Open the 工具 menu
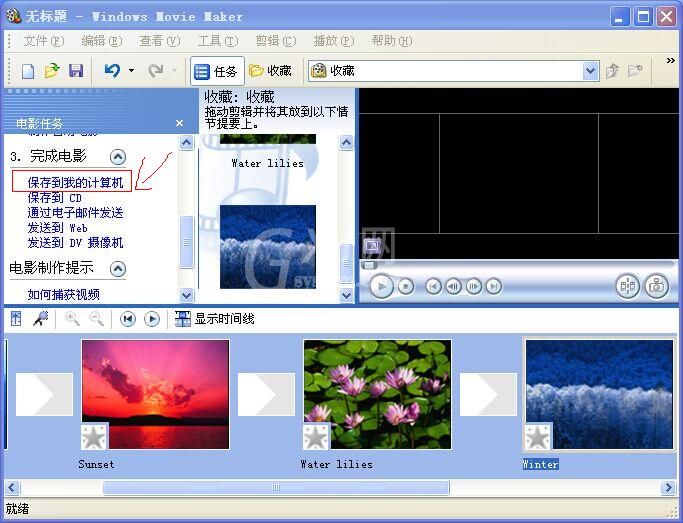Image resolution: width=683 pixels, height=523 pixels. pyautogui.click(x=218, y=41)
